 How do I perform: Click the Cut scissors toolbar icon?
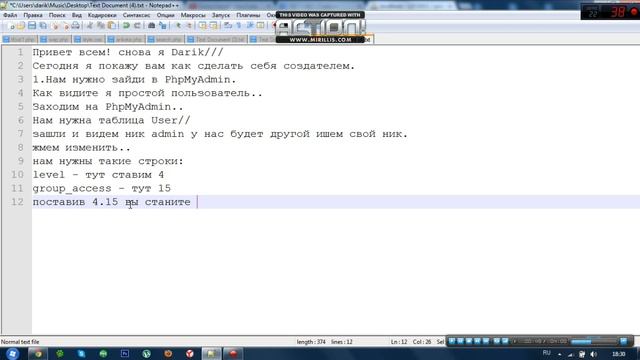click(x=90, y=26)
